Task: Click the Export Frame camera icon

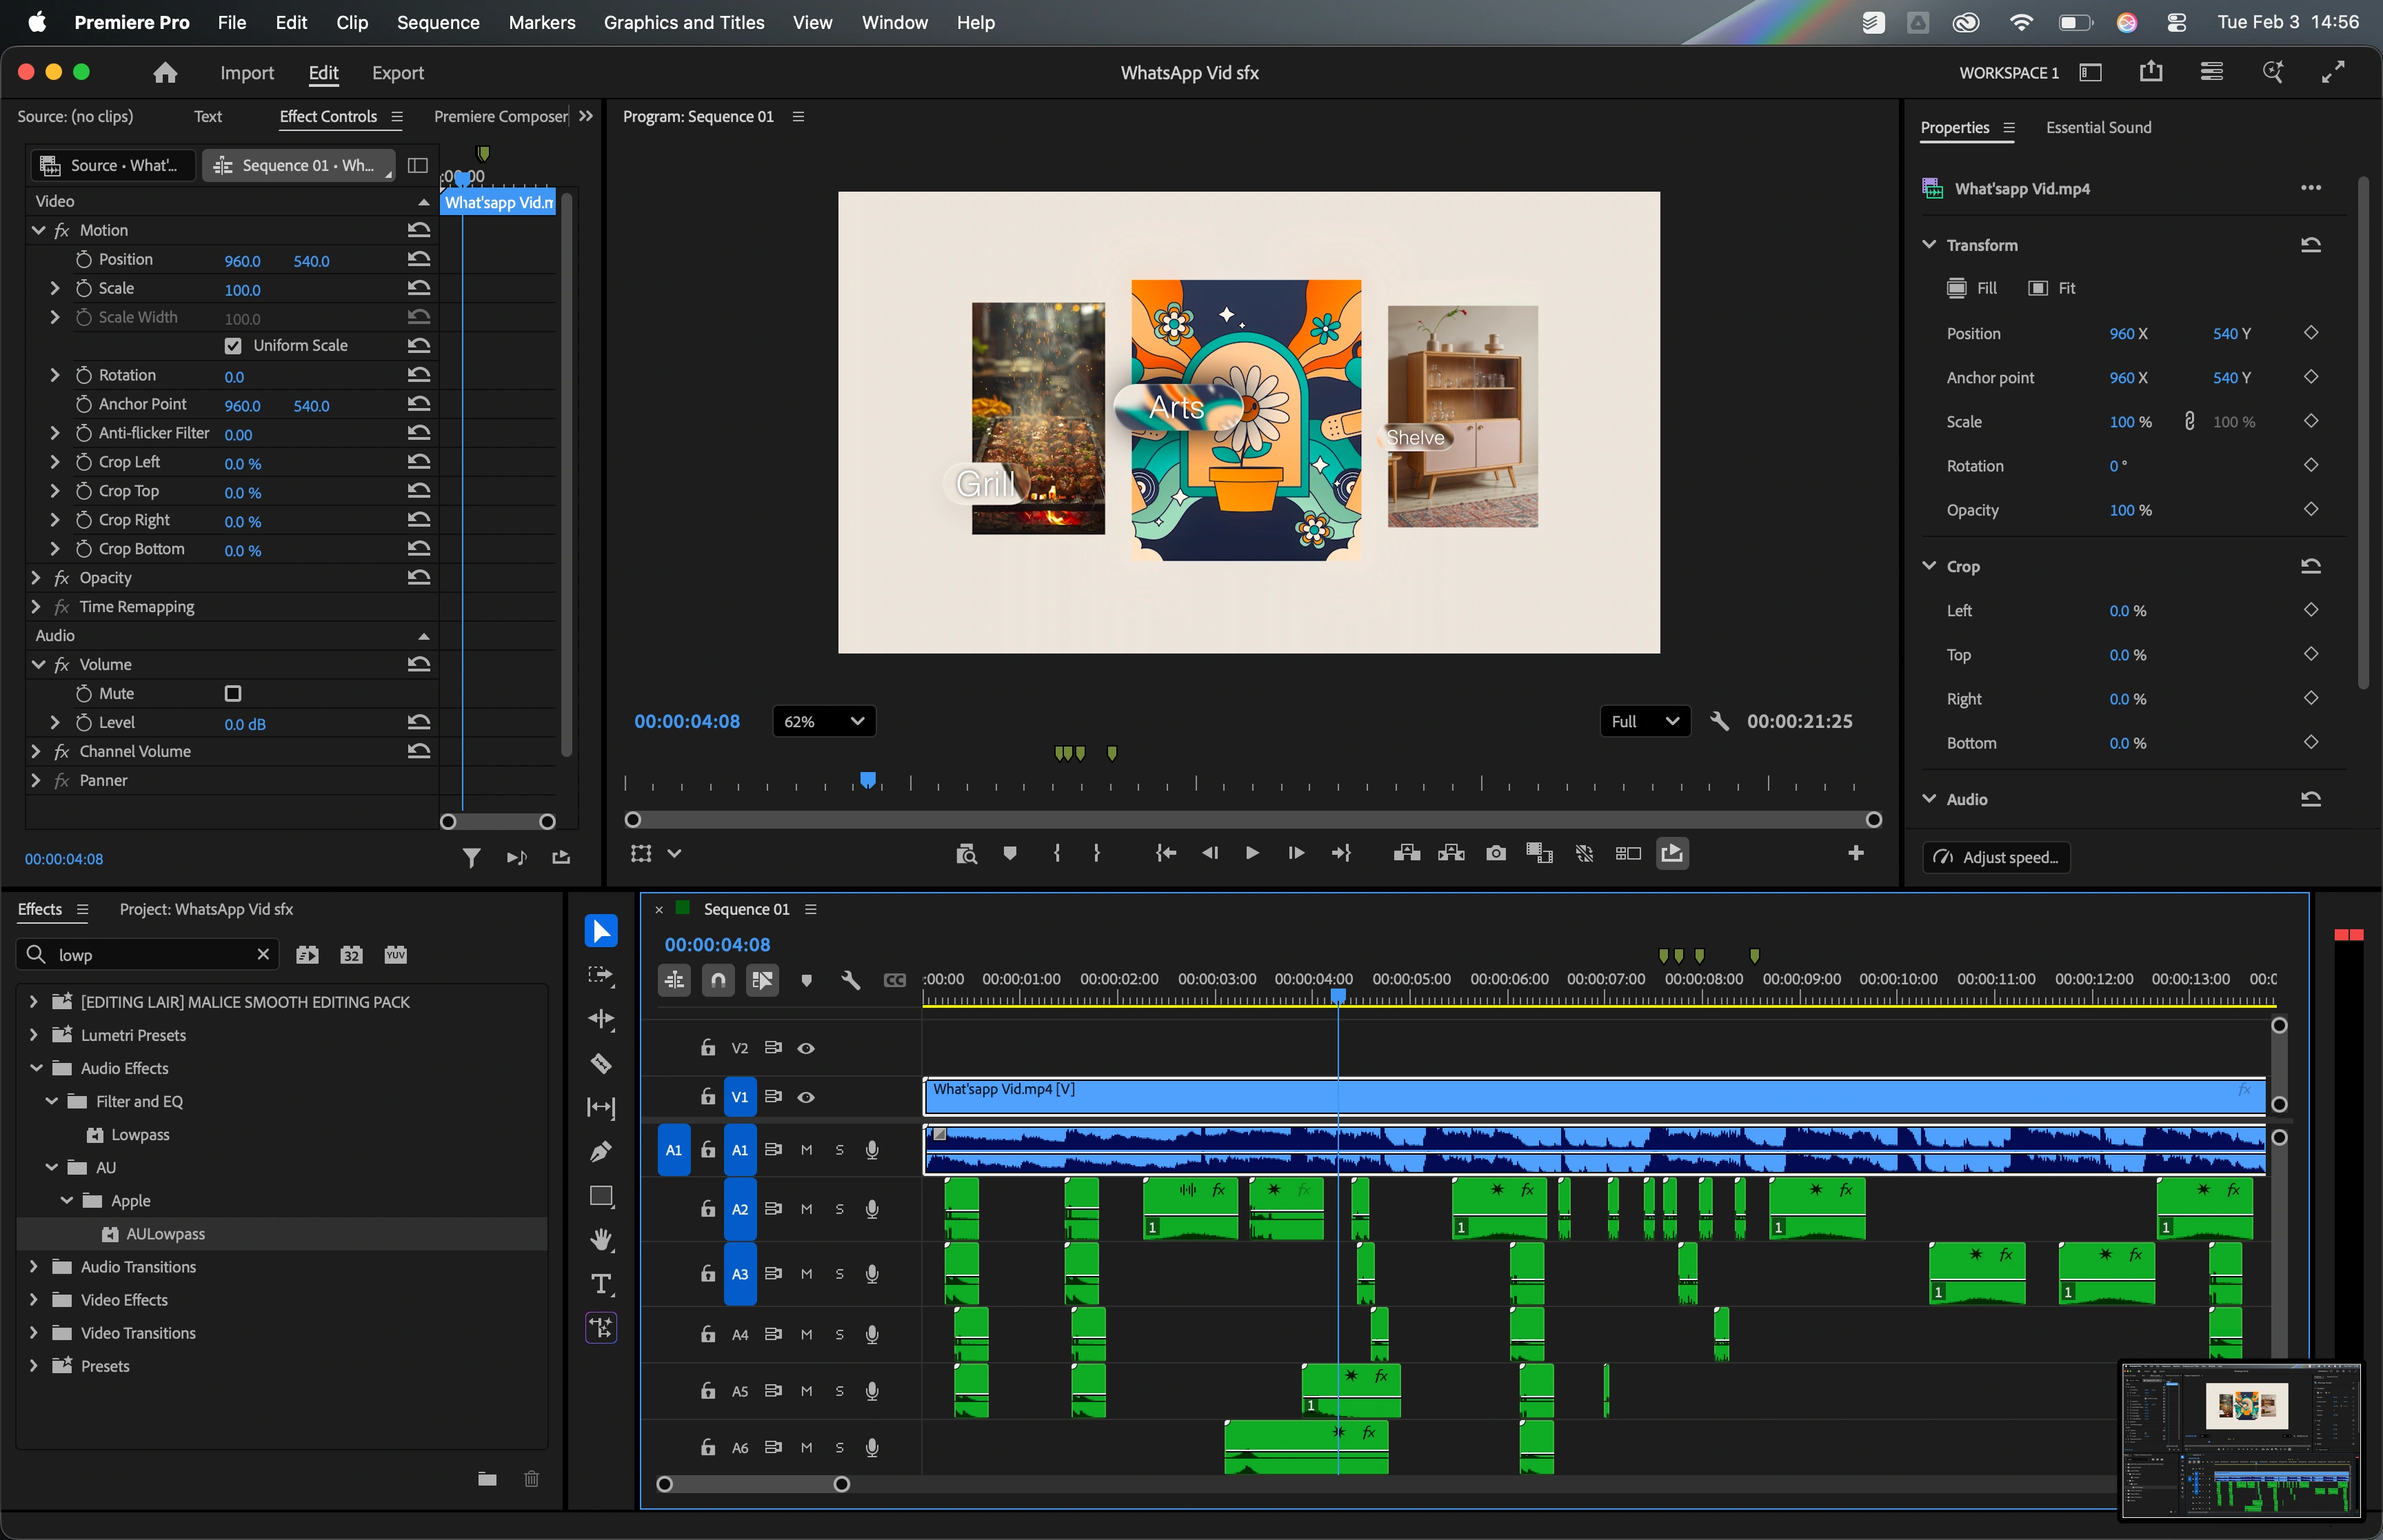Action: [1495, 853]
